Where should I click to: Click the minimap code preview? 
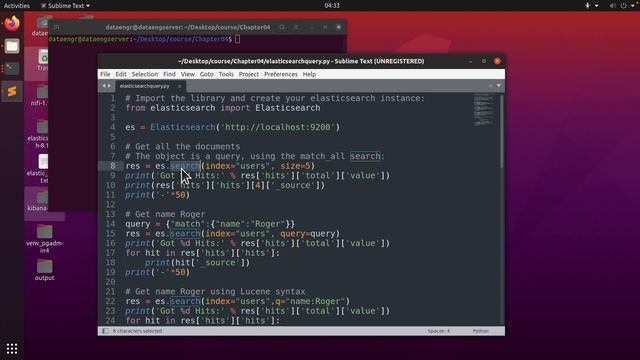tap(483, 109)
